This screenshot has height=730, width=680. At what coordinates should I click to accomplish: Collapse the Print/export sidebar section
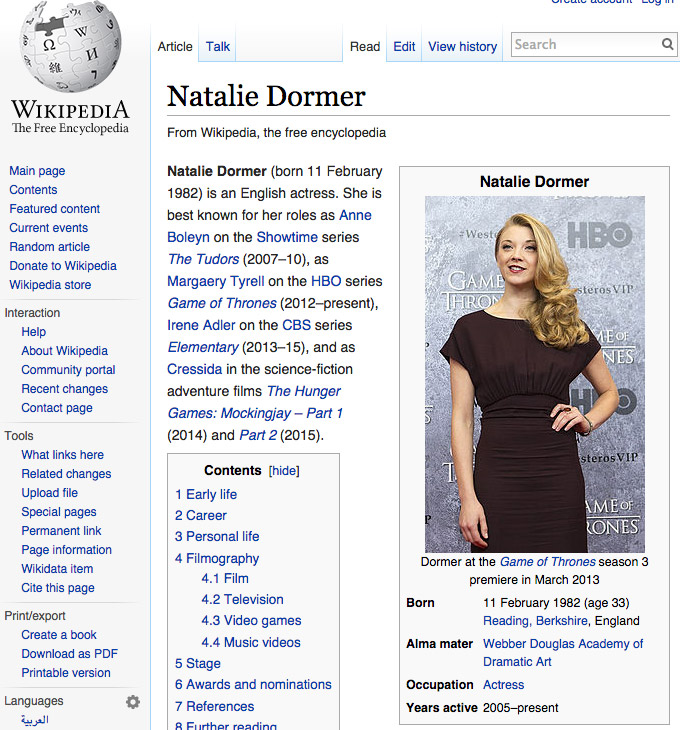pyautogui.click(x=35, y=616)
